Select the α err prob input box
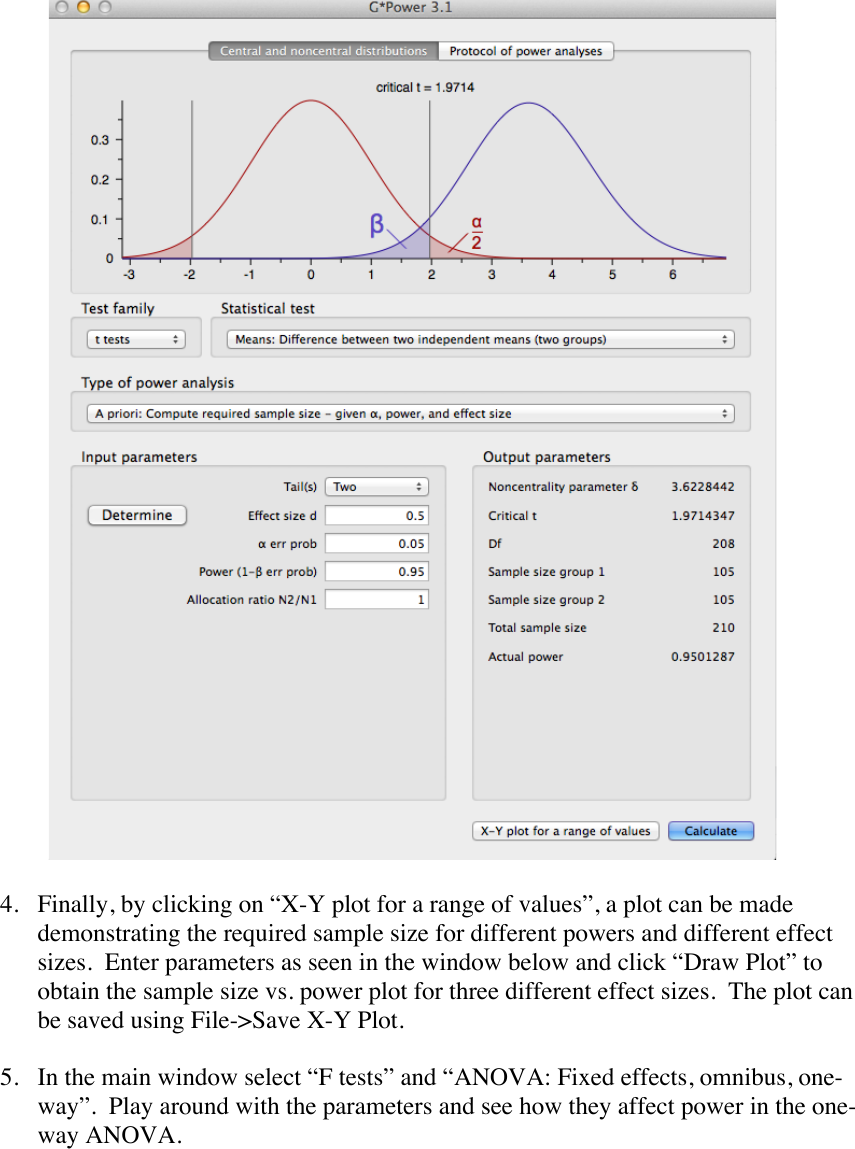 pos(376,544)
